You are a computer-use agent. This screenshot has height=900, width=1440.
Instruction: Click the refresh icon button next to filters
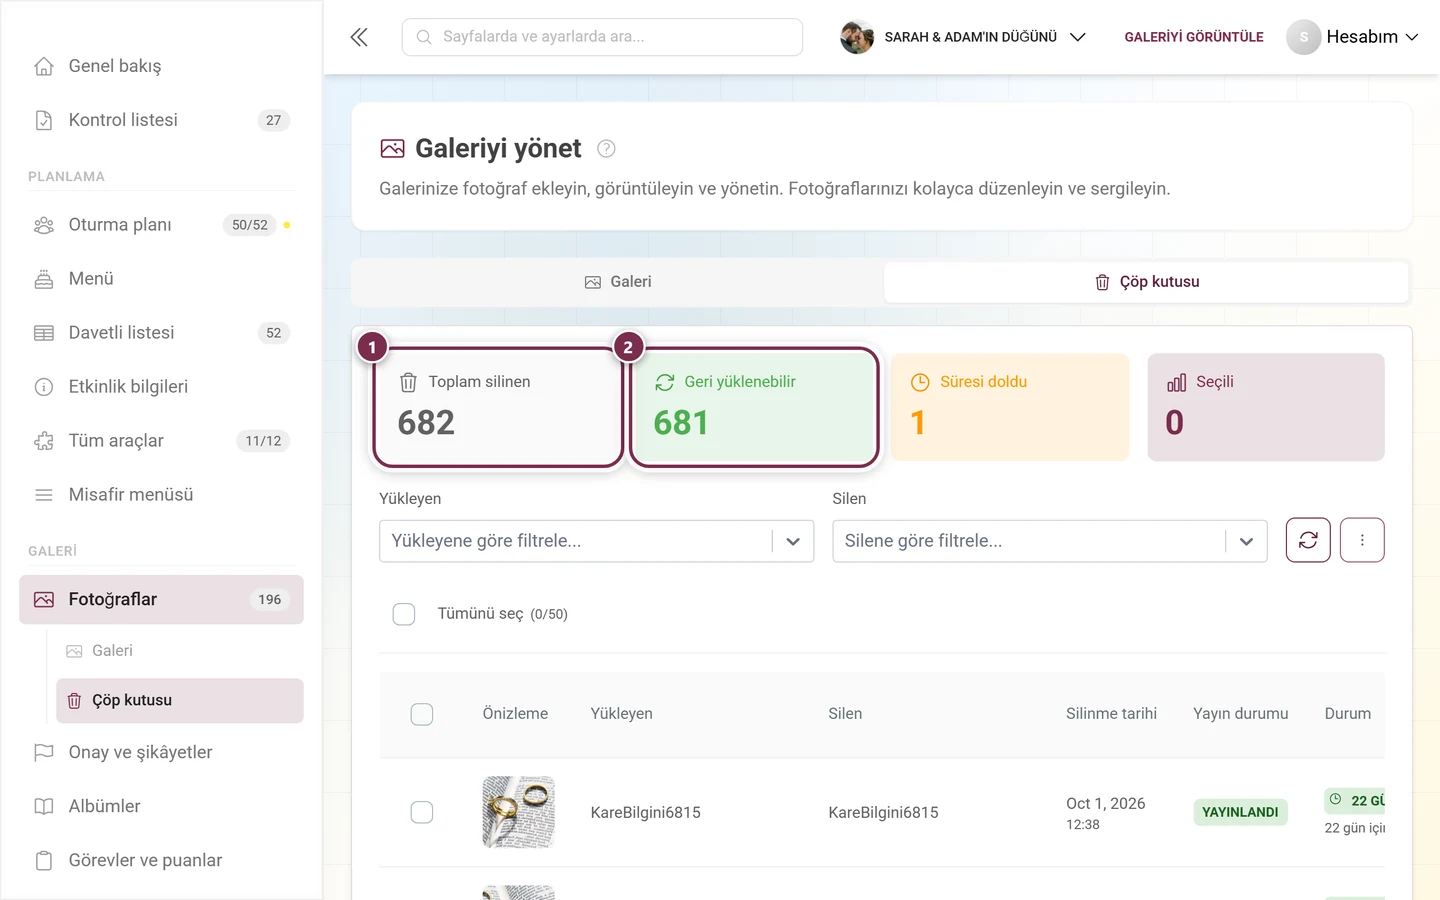1308,540
